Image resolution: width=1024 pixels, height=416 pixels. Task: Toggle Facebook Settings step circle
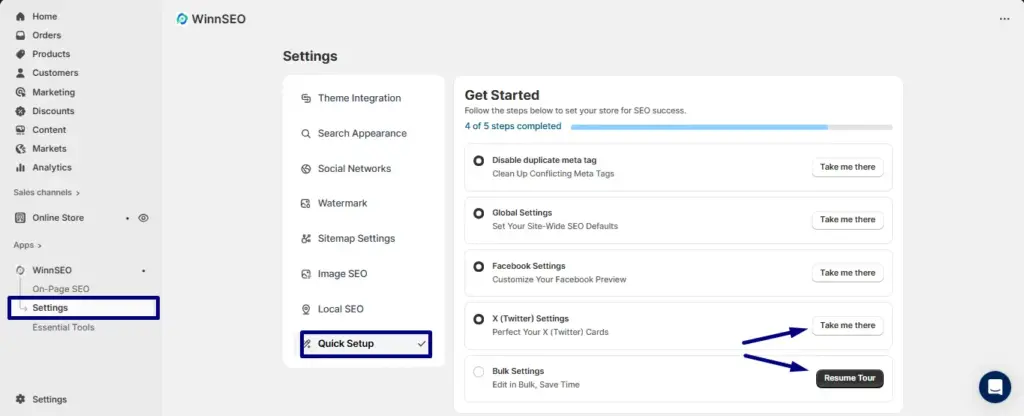(x=479, y=266)
